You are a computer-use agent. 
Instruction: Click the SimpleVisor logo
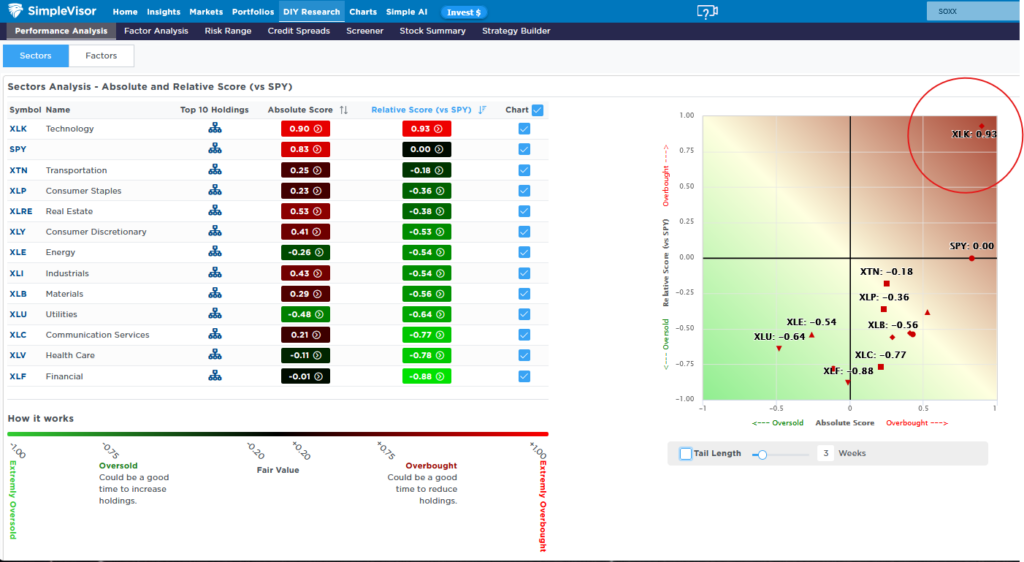pyautogui.click(x=52, y=11)
